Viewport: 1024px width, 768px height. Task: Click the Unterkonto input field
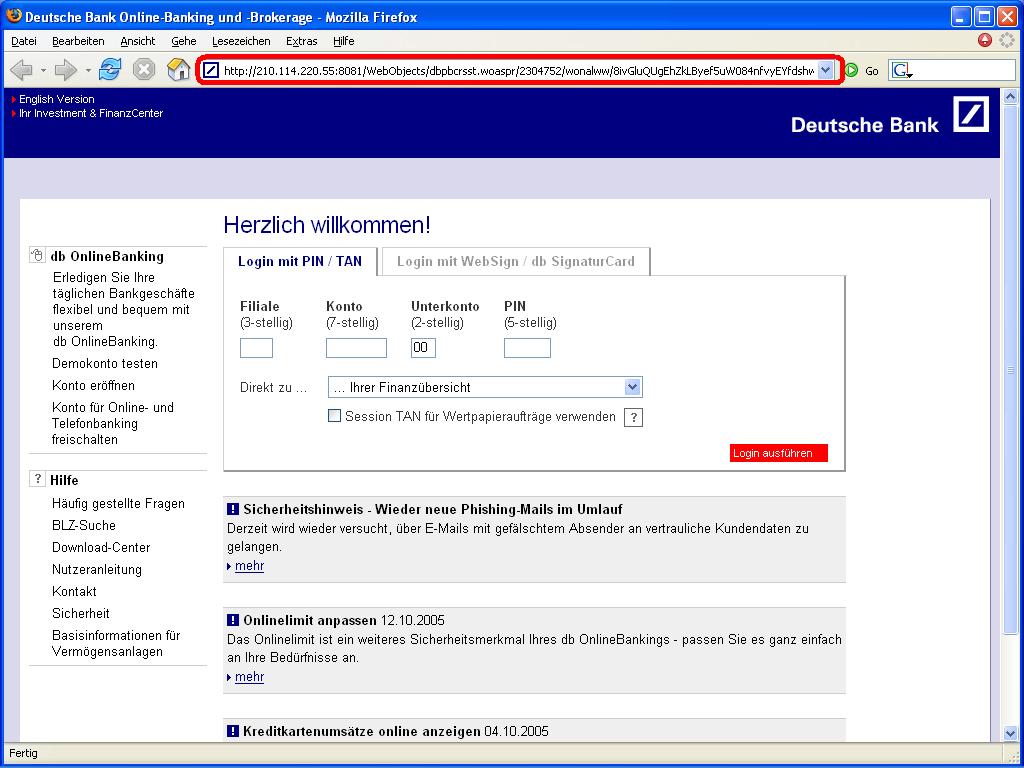tap(423, 348)
